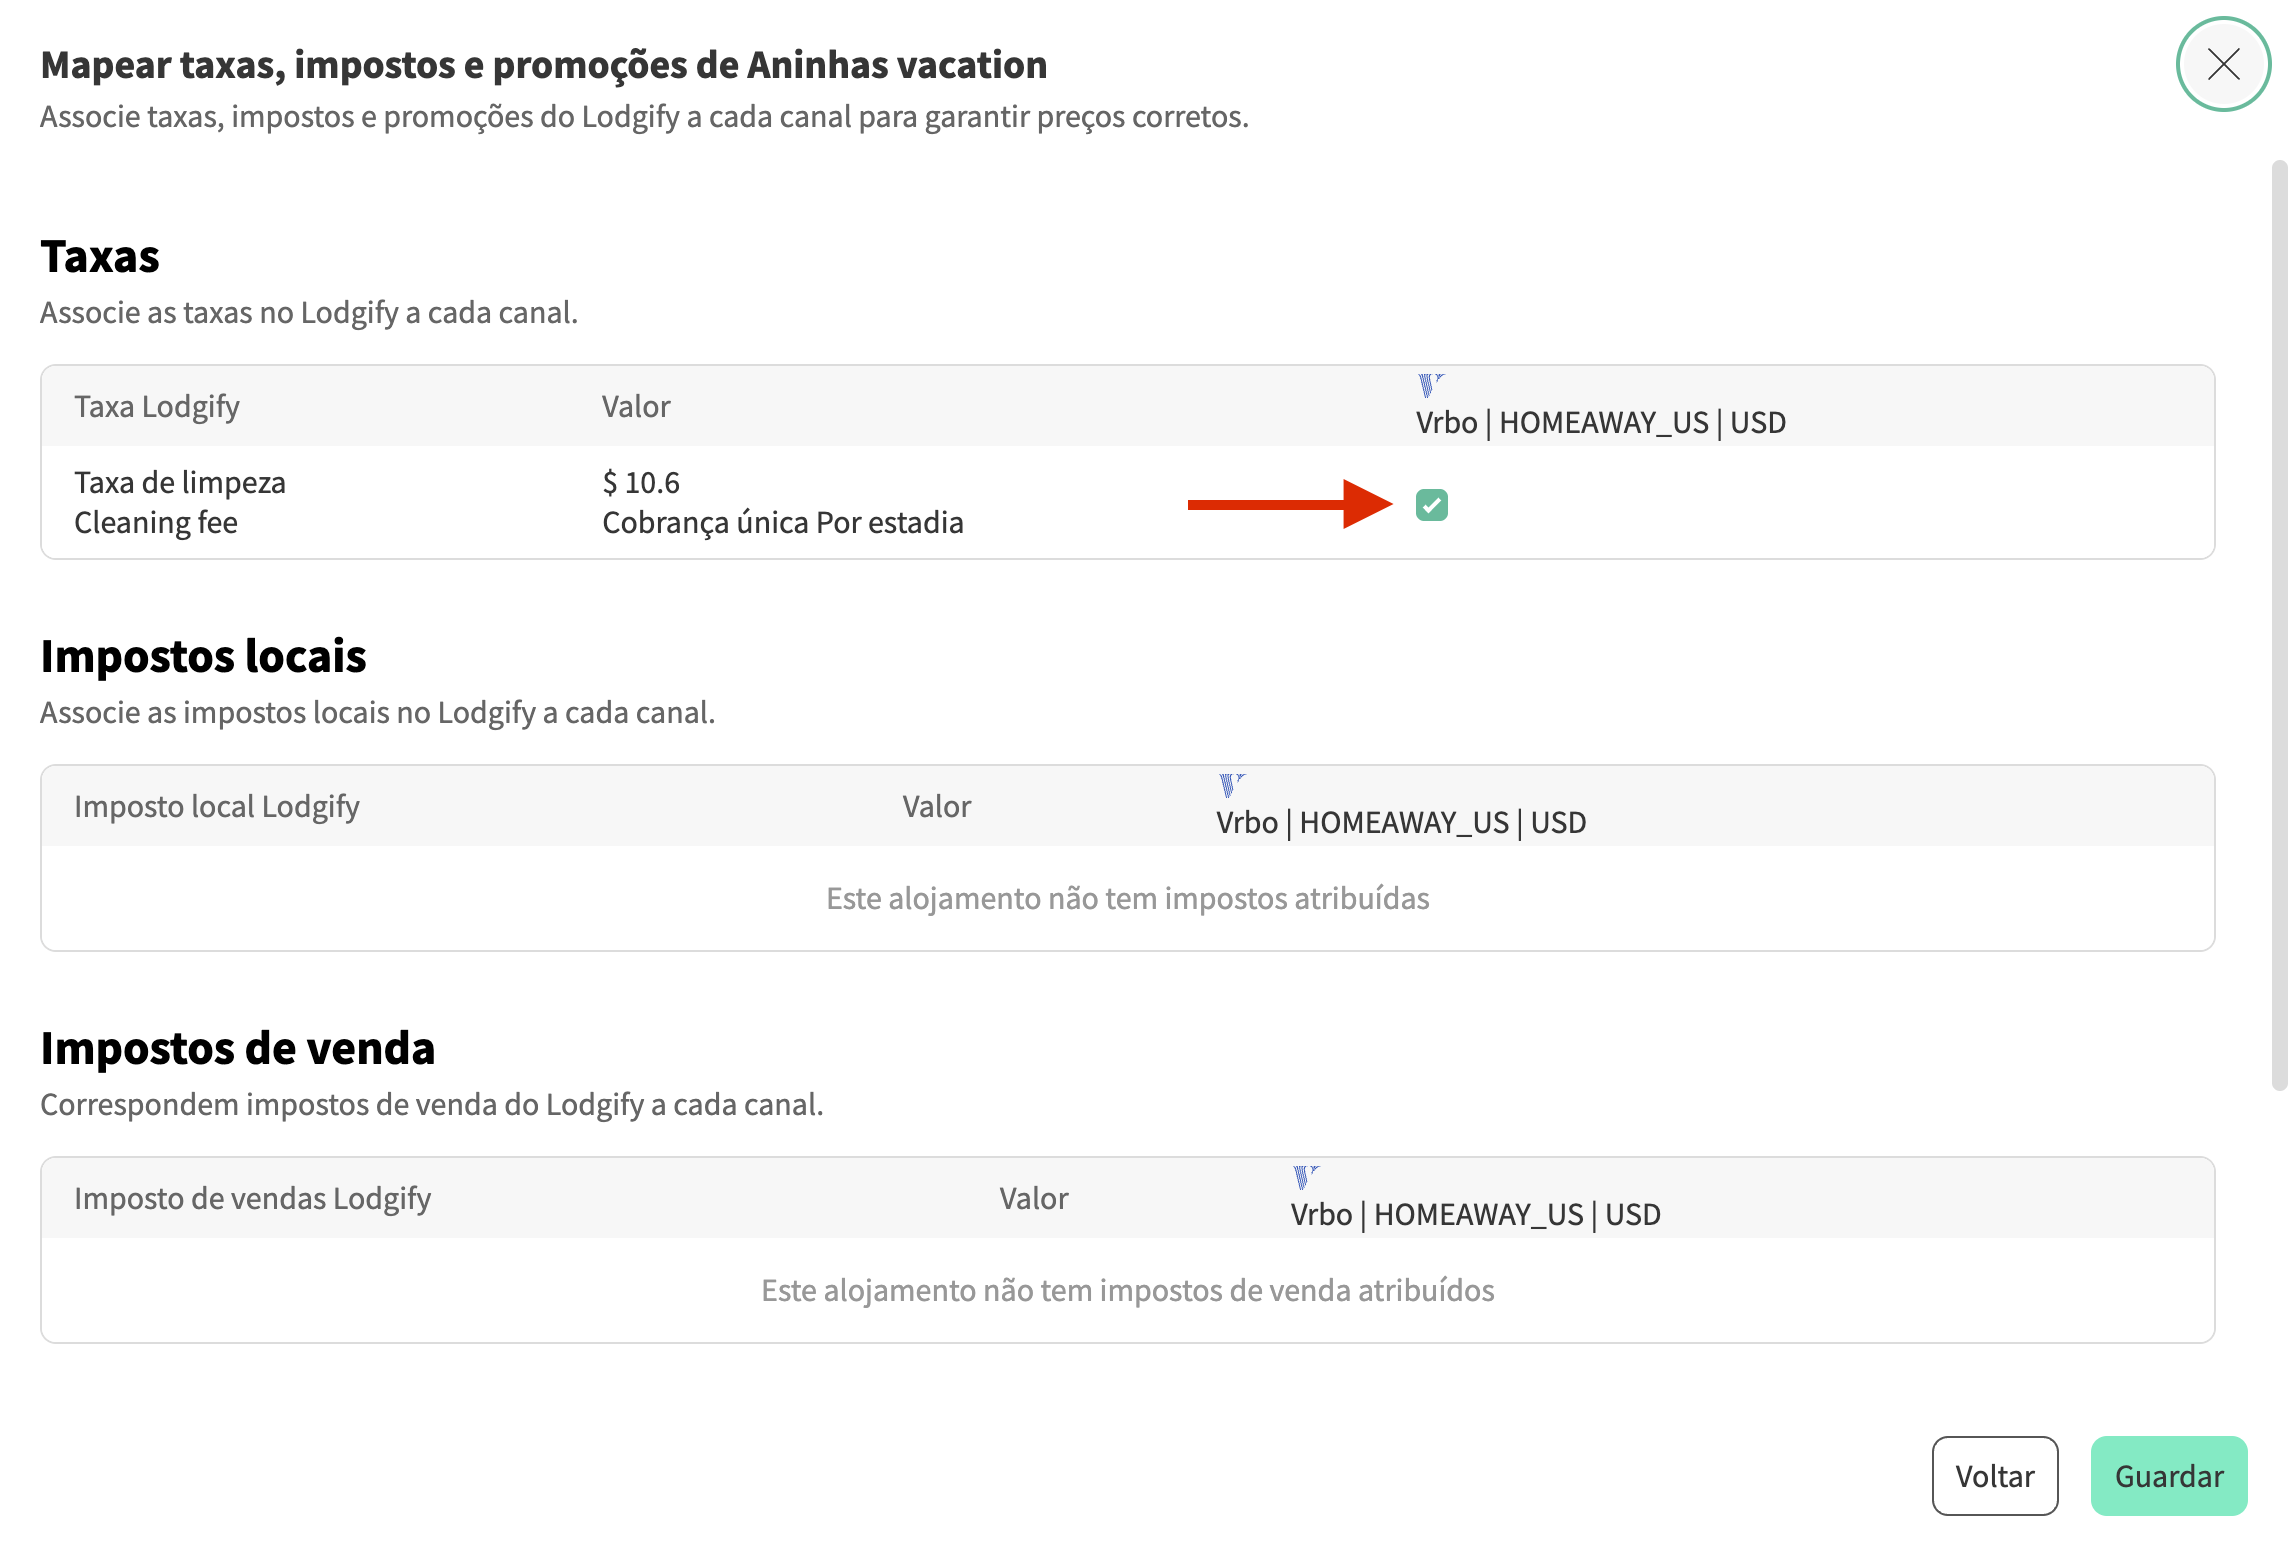Screen dimensions: 2296x1548
Task: Click the Impostos locais section heading
Action: point(204,656)
